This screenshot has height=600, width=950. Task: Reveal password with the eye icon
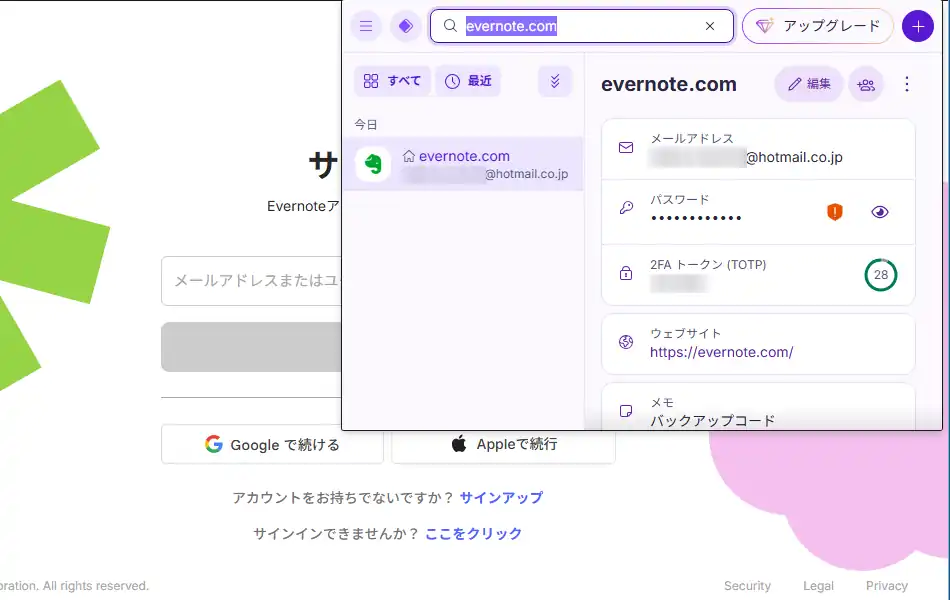pyautogui.click(x=880, y=211)
